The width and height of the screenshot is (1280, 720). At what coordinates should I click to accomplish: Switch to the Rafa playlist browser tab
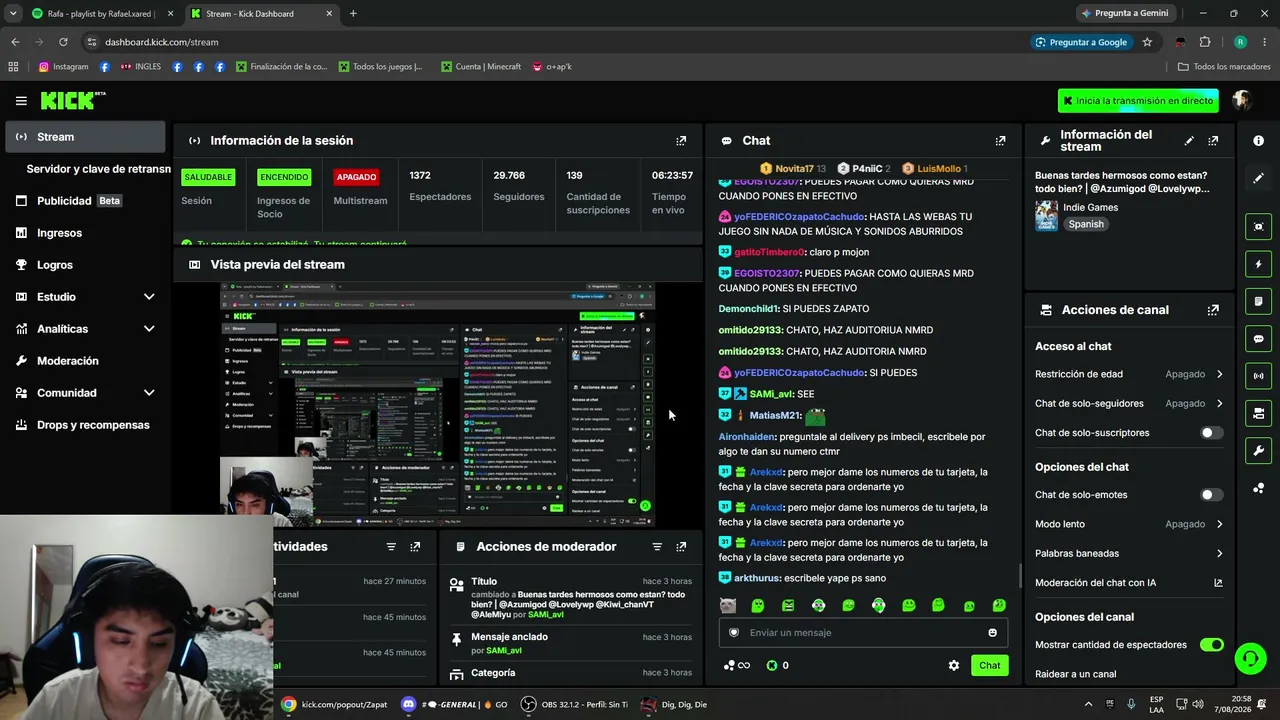point(102,13)
